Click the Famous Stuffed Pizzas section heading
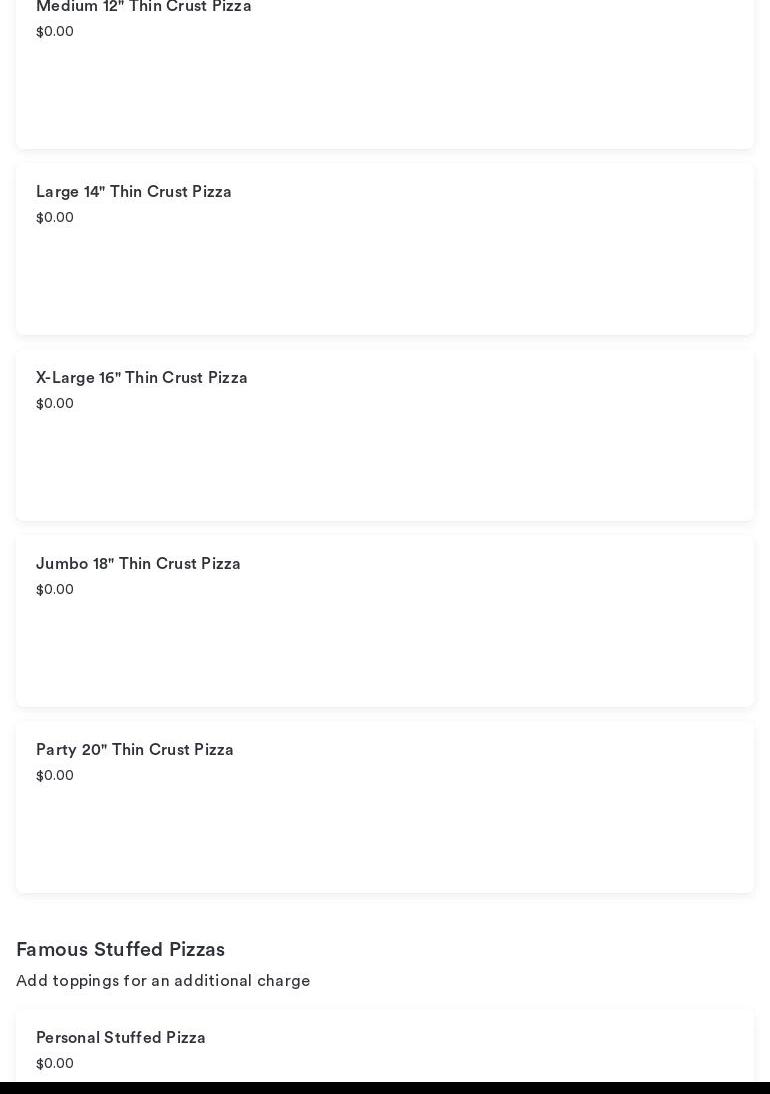Image resolution: width=770 pixels, height=1094 pixels. pyautogui.click(x=120, y=950)
